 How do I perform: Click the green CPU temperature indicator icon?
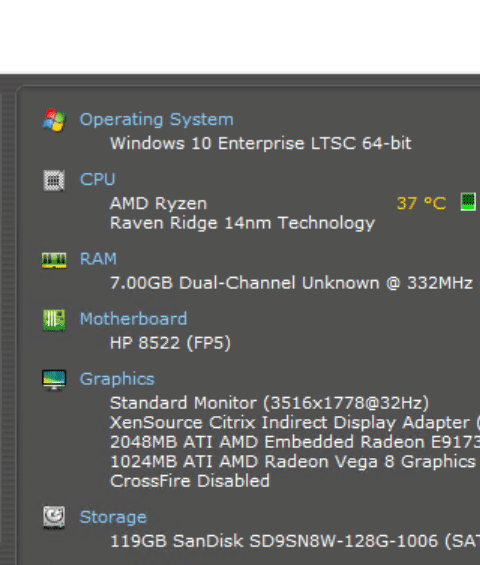[468, 202]
